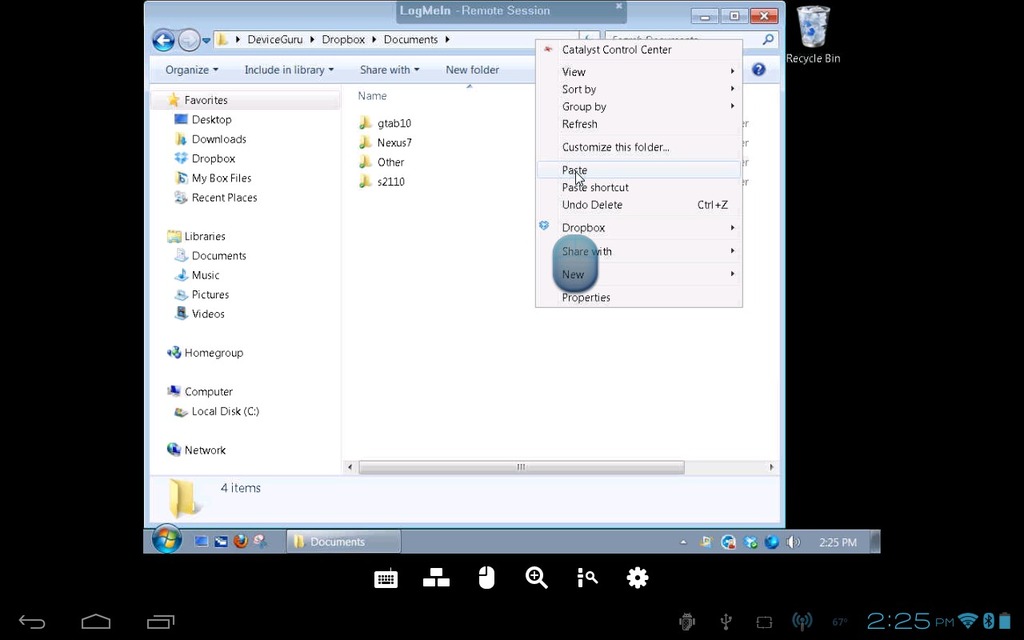The height and width of the screenshot is (640, 1024).
Task: Choose Undo Delete in the context menu
Action: click(x=639, y=204)
